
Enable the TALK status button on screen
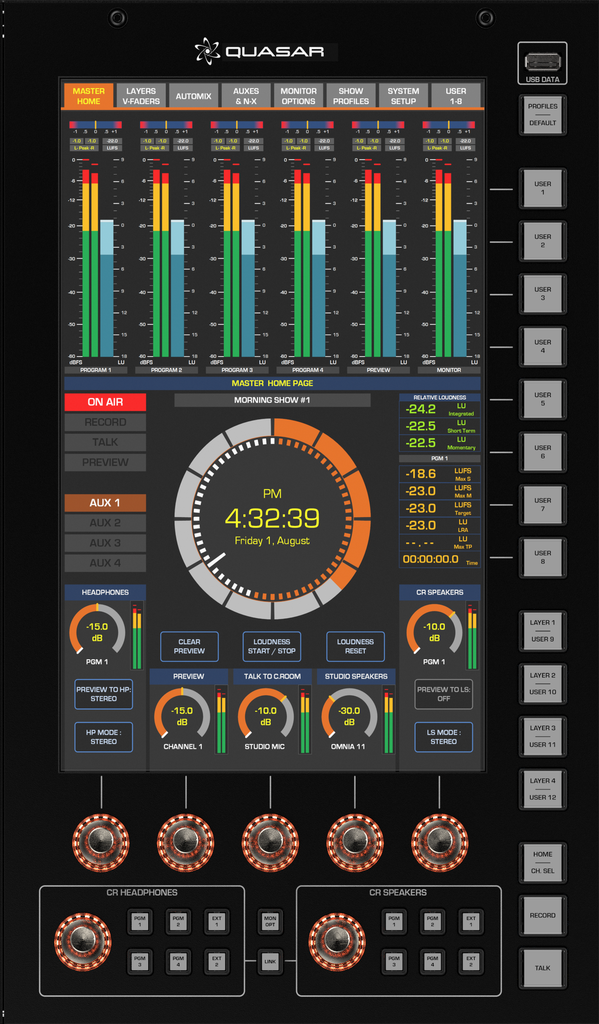(x=105, y=442)
